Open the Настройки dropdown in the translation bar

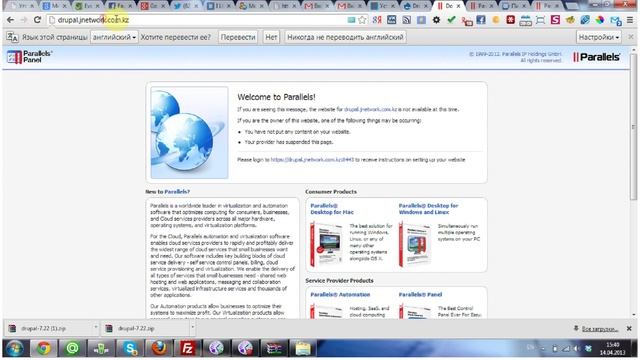pos(599,37)
